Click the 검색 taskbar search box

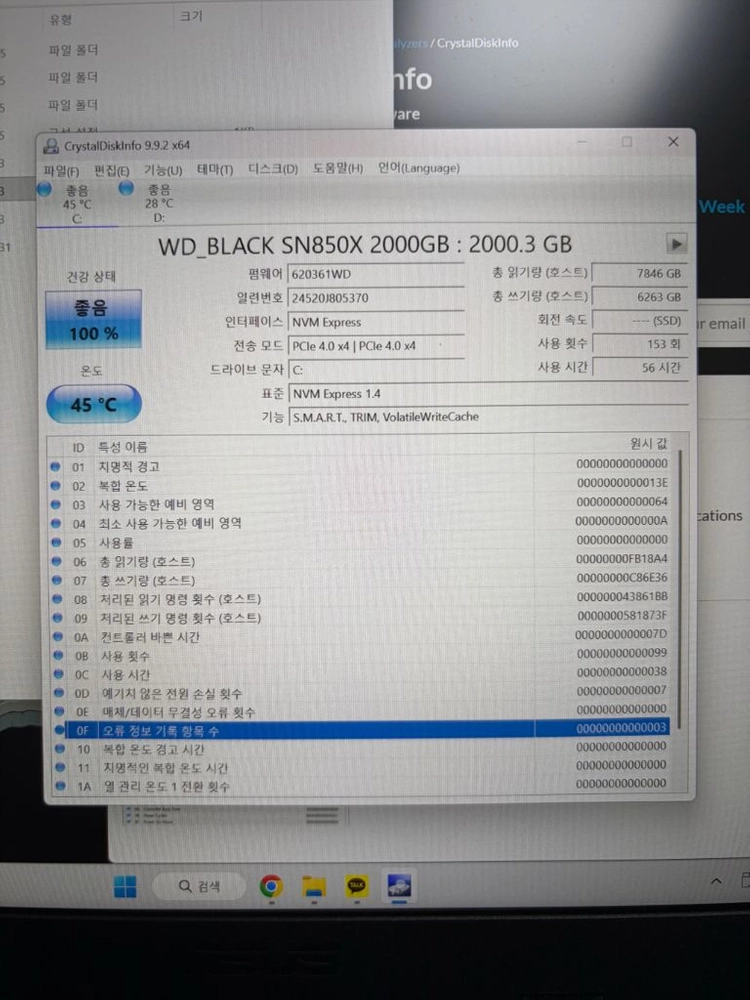click(200, 886)
